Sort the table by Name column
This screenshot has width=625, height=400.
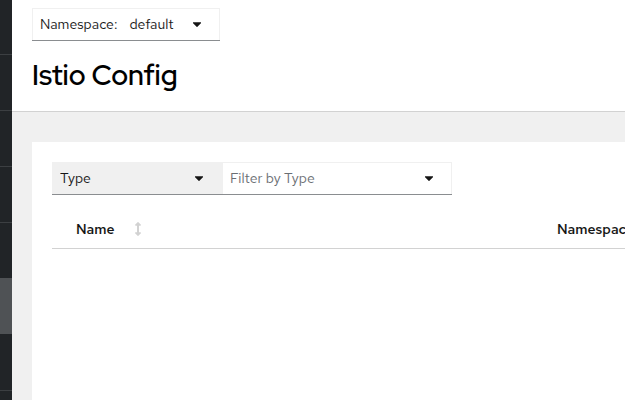click(95, 229)
